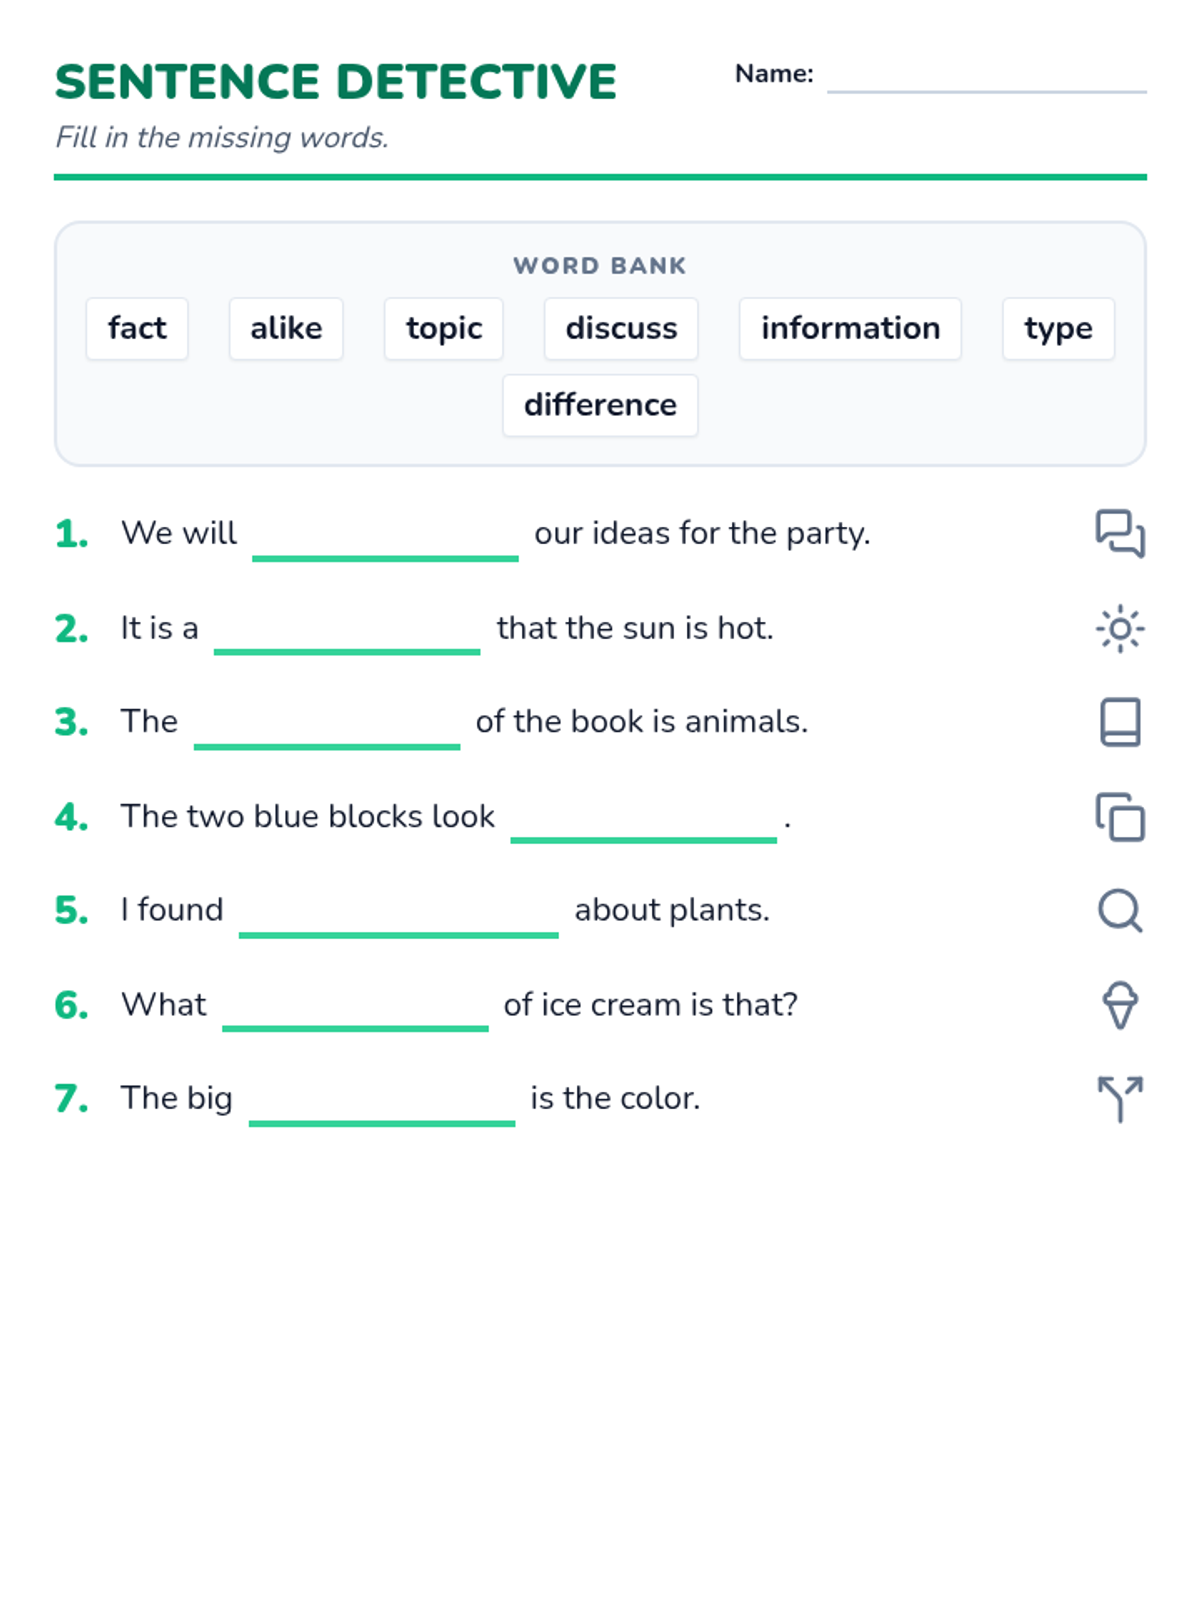Select the word 'difference' in word bank
The height and width of the screenshot is (1600, 1200).
tap(600, 406)
